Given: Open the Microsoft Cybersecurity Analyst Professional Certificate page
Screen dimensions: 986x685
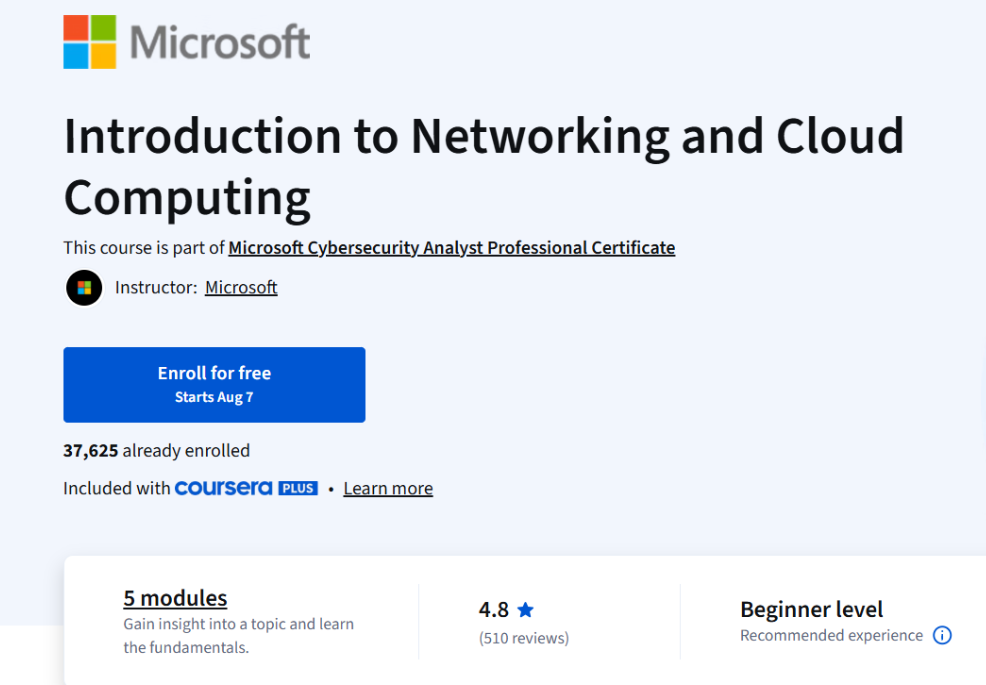Looking at the screenshot, I should coord(451,247).
